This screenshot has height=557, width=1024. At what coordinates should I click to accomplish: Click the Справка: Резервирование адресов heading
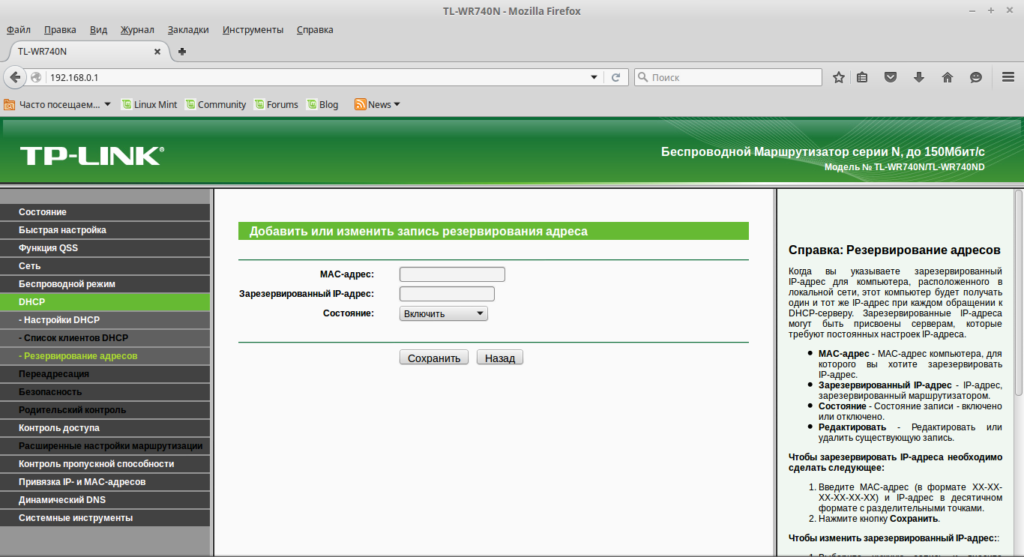click(894, 250)
